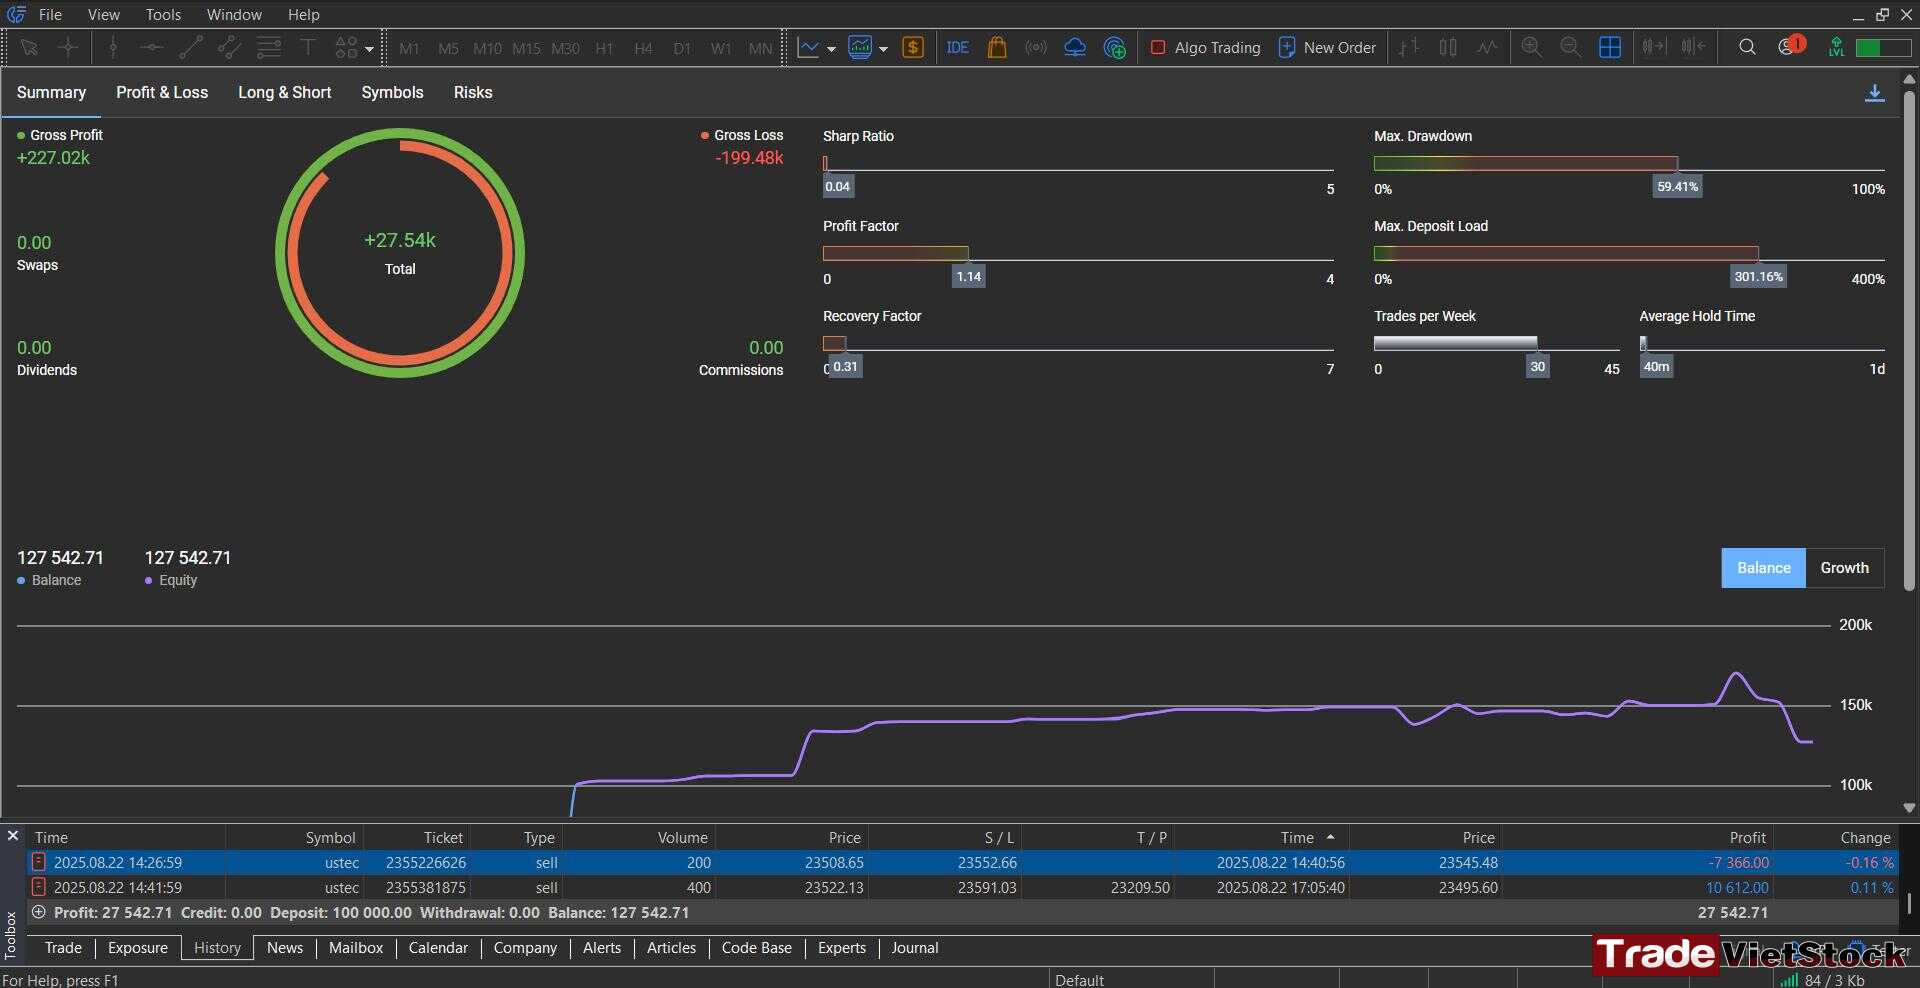
Task: Select the horizontal line drawing tool
Action: pos(152,47)
